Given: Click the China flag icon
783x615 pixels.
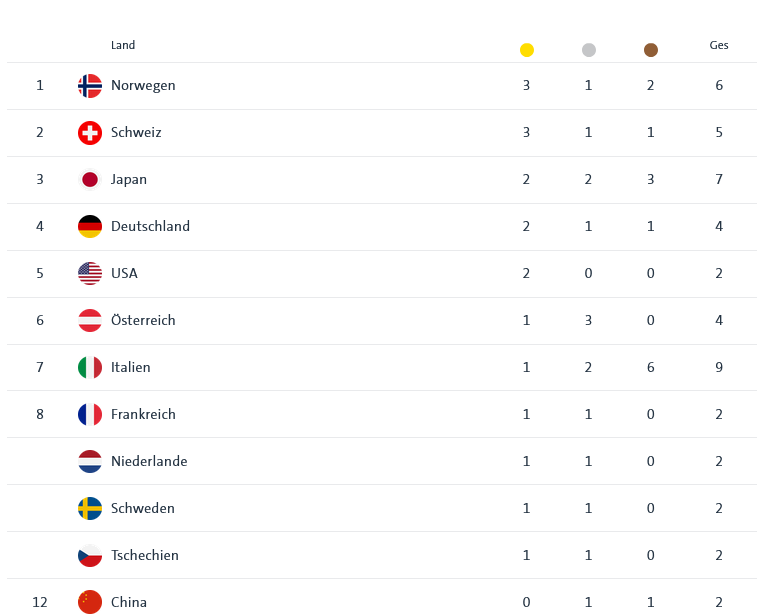Looking at the screenshot, I should (90, 602).
